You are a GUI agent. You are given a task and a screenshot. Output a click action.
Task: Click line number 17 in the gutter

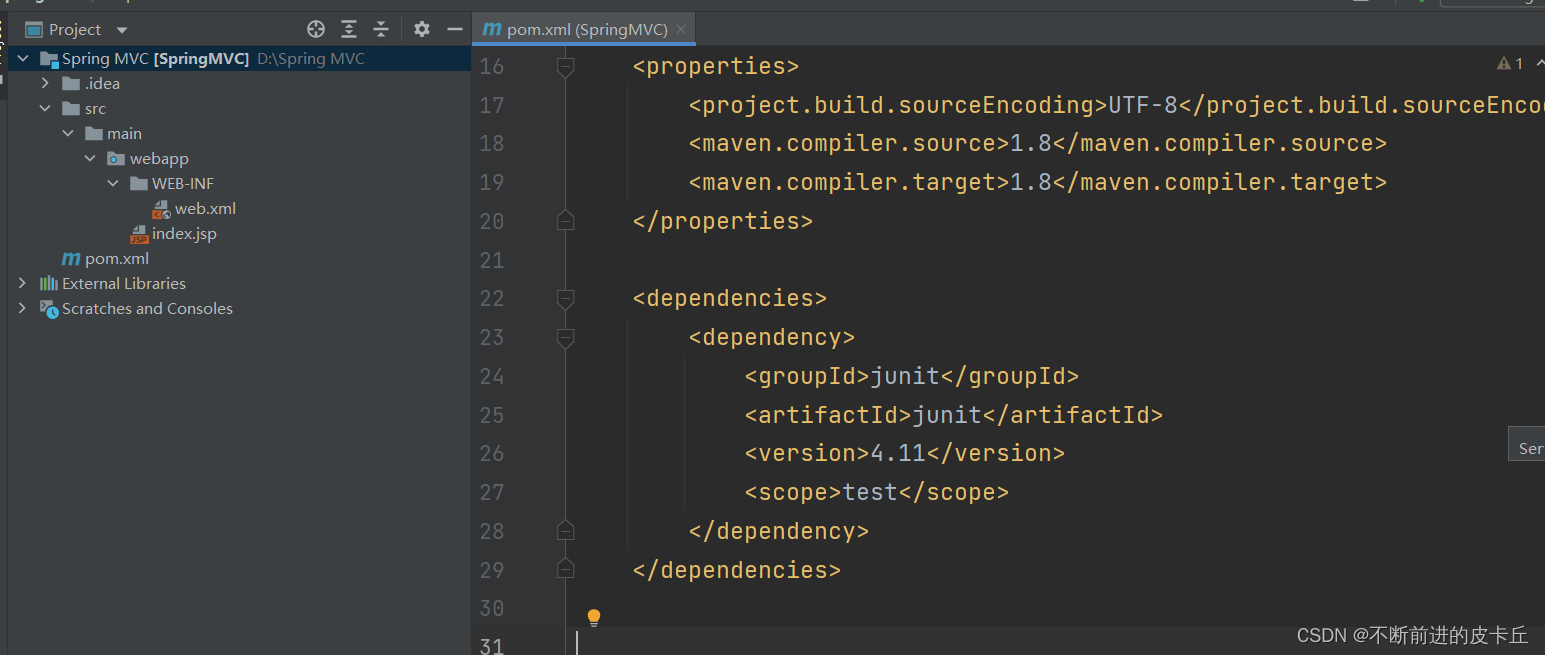(x=492, y=105)
